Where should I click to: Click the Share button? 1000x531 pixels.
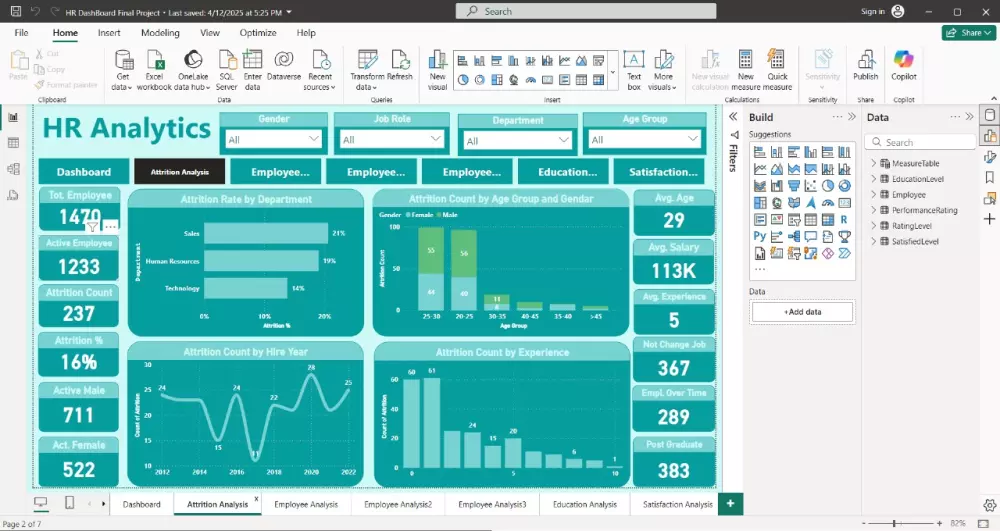pos(969,33)
